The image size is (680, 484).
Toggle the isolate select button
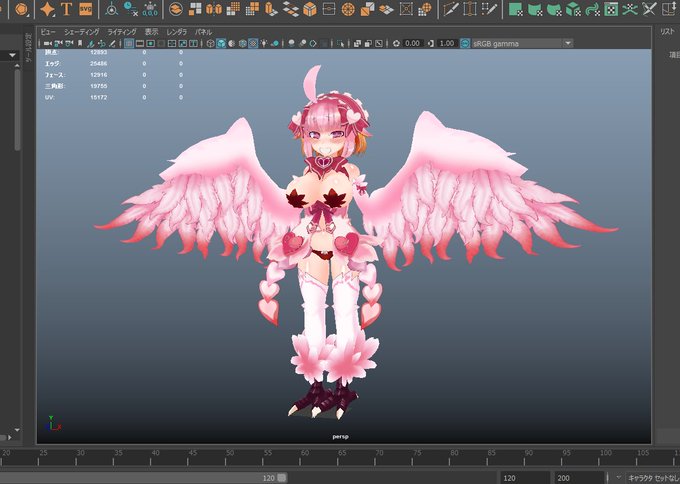coord(340,43)
